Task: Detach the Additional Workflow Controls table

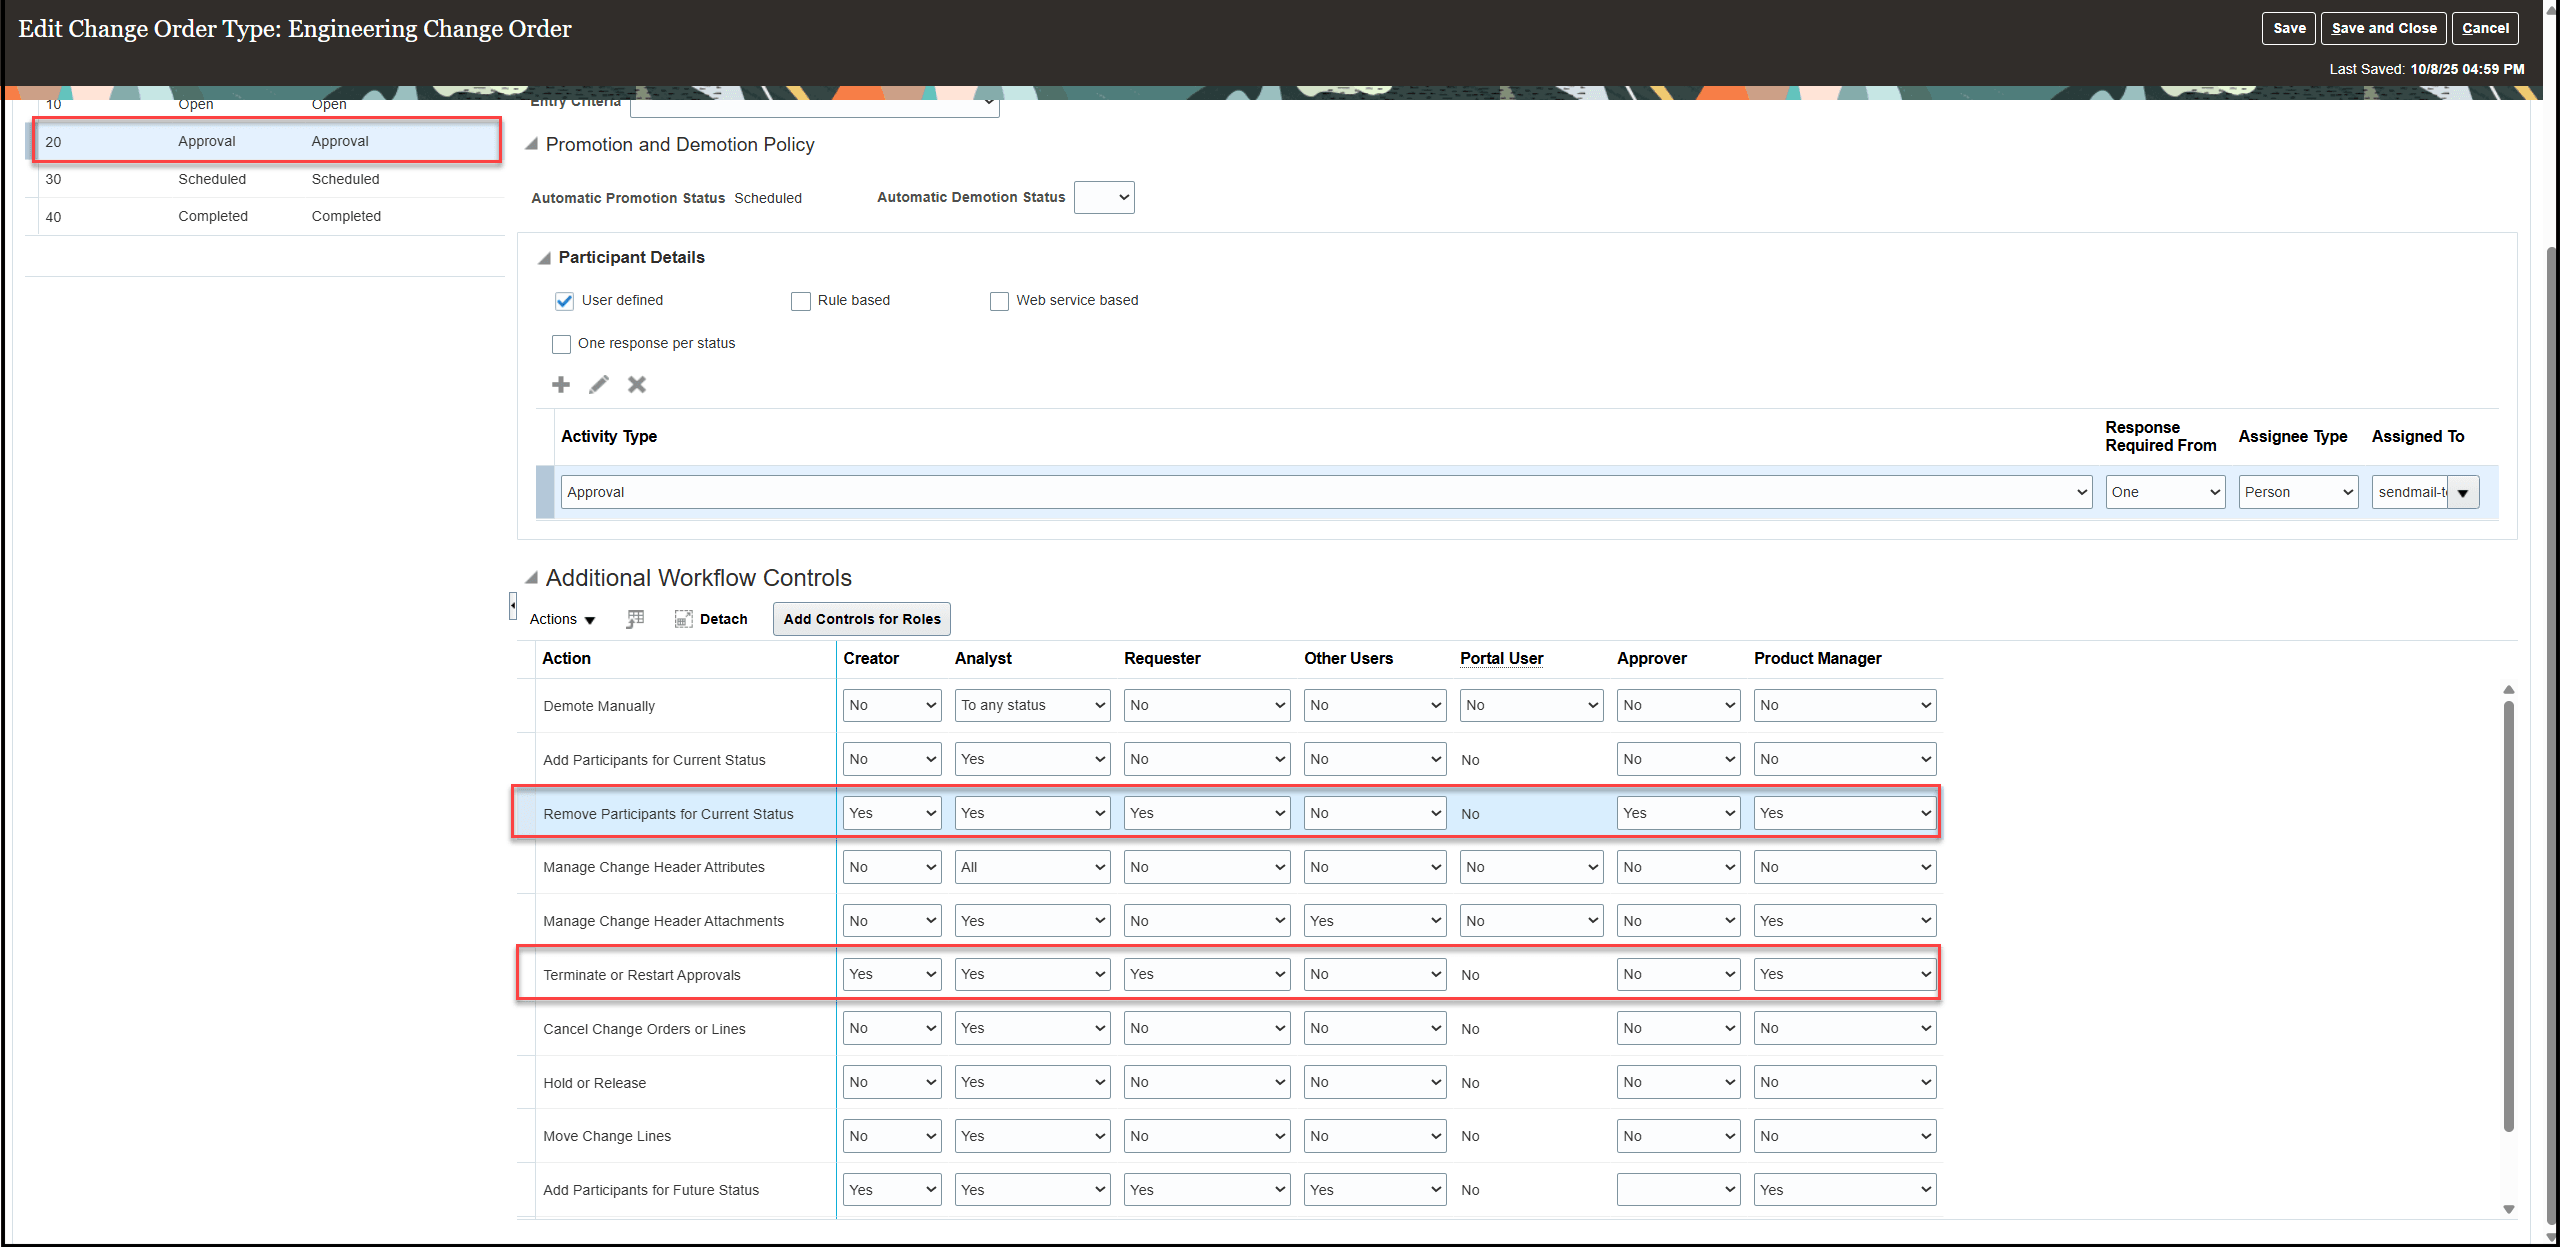Action: (711, 618)
